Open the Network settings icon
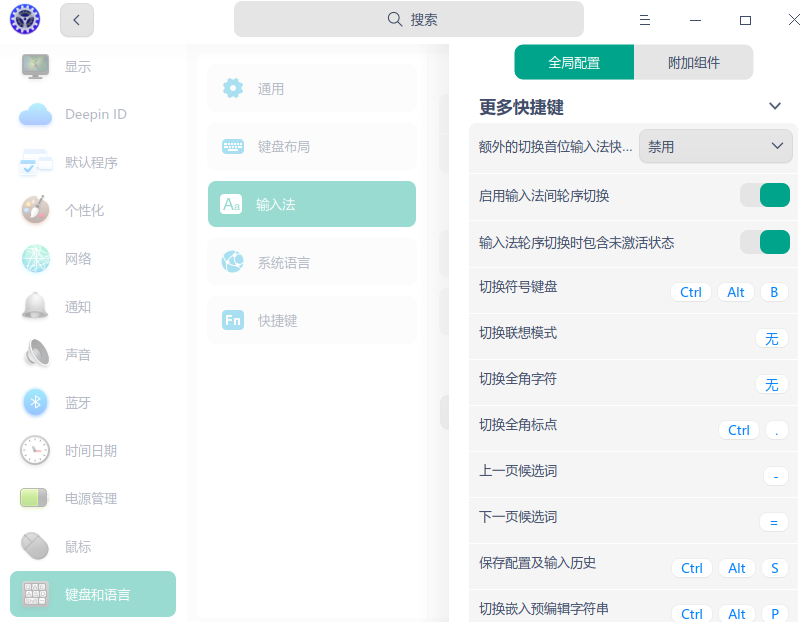This screenshot has height=622, width=811. 36,259
